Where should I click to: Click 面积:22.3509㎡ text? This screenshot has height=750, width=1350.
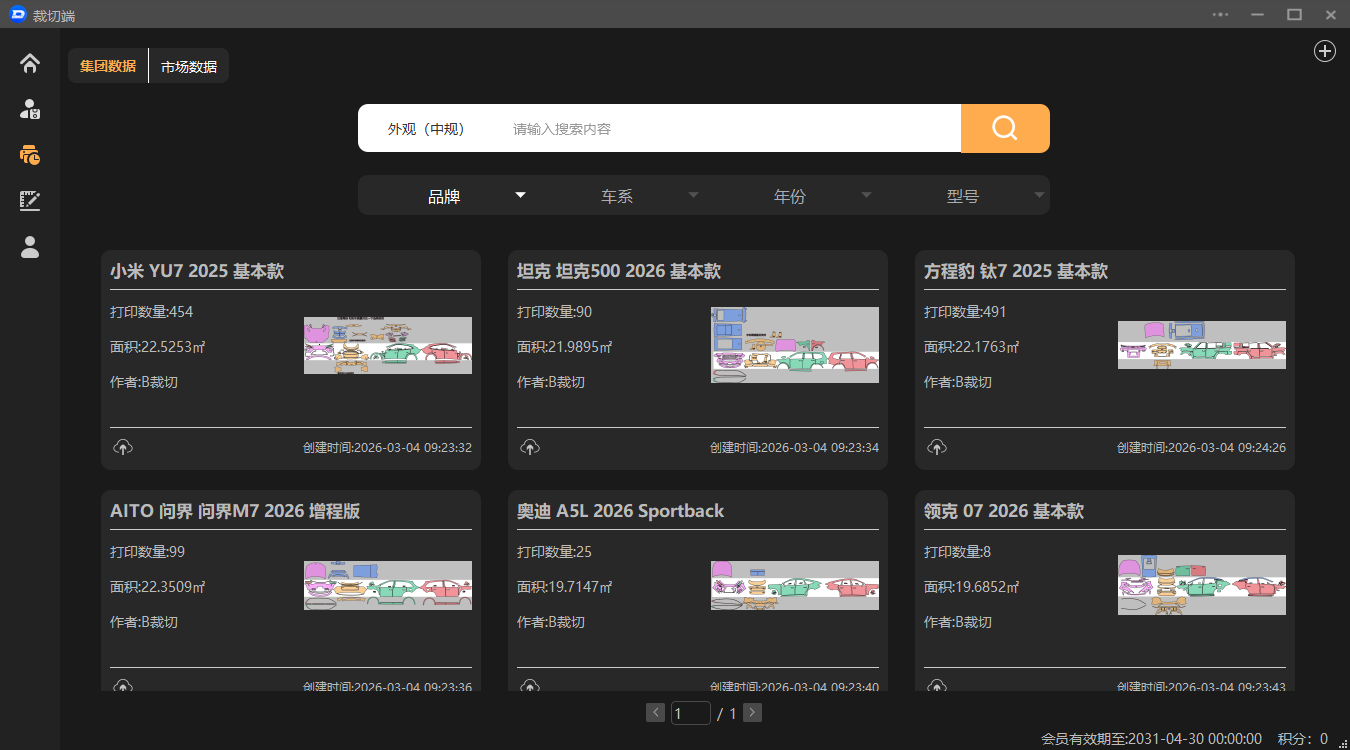(158, 587)
